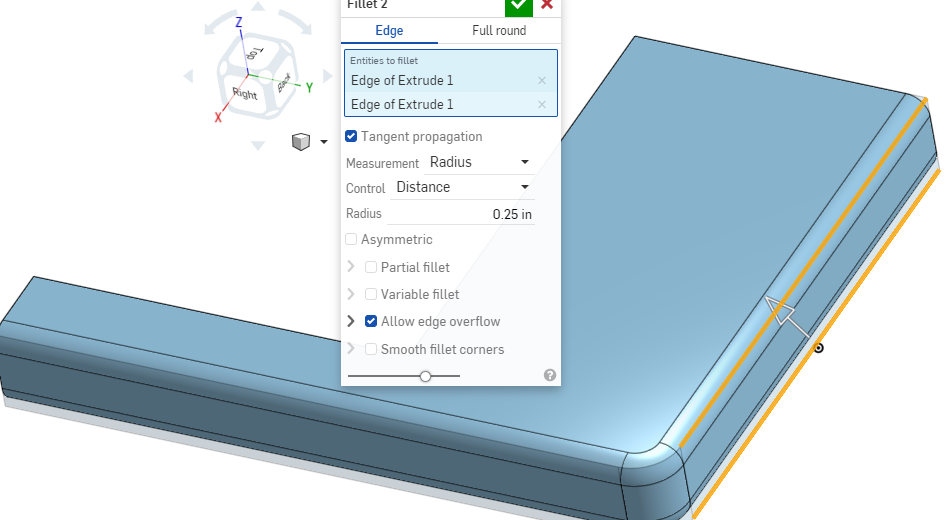Cancel Fillet 2 with the red X
946x520 pixels.
pyautogui.click(x=547, y=5)
